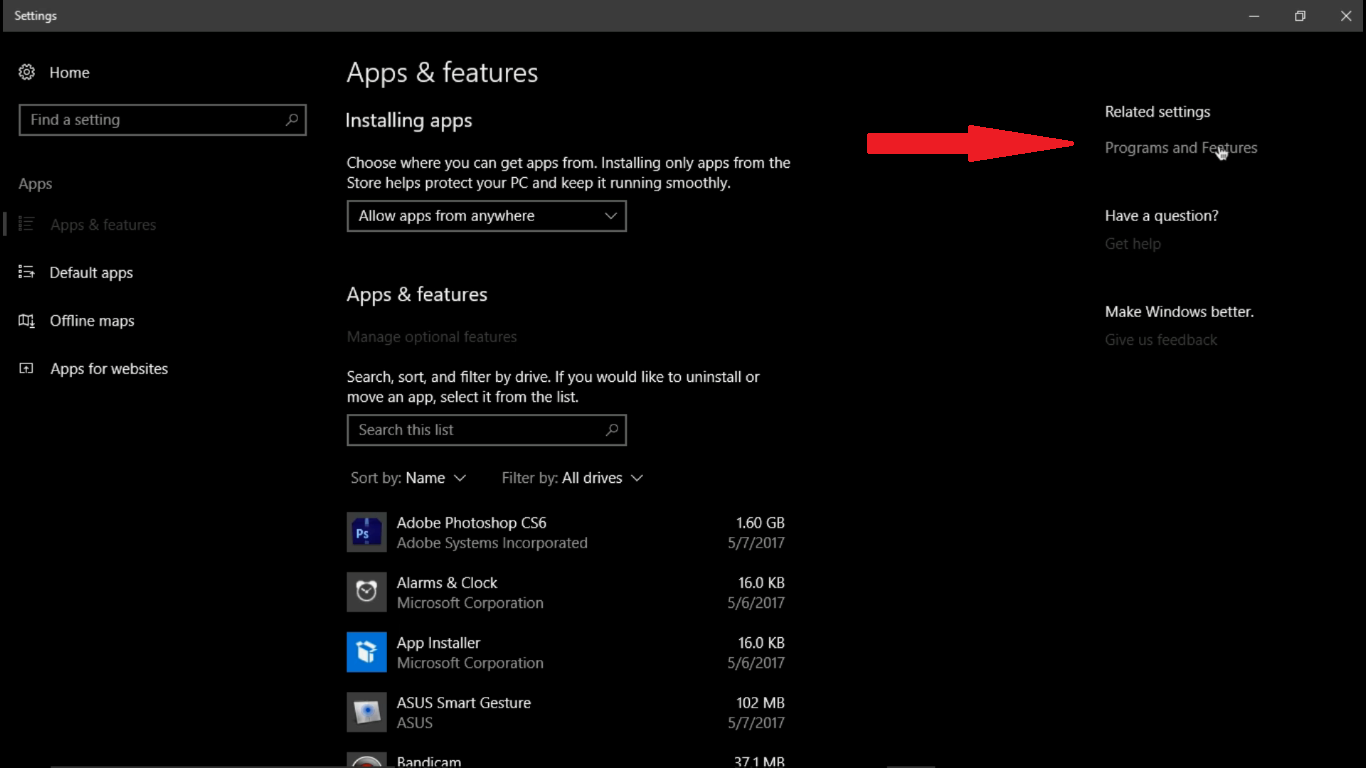Click the App Installer app icon
This screenshot has height=768, width=1366.
367,653
